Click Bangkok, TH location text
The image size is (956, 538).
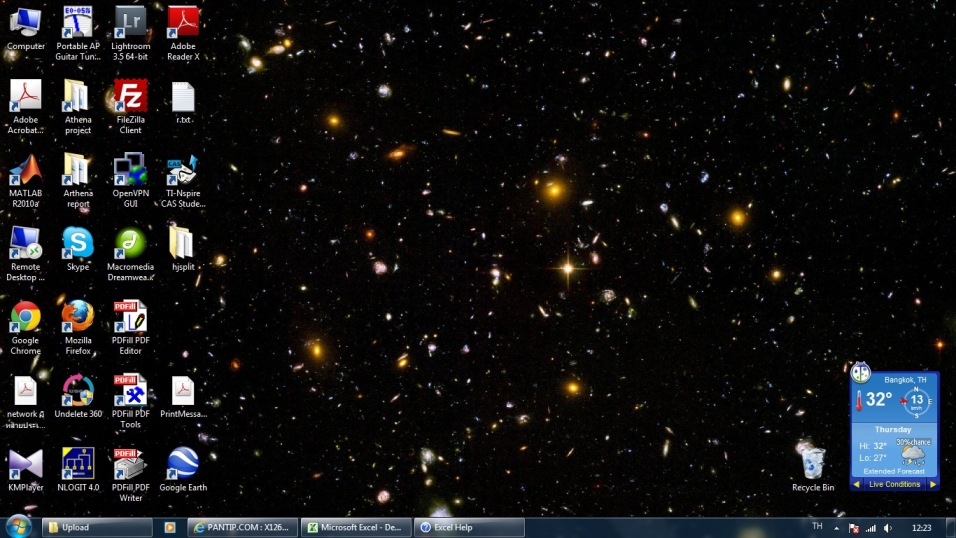click(x=905, y=380)
